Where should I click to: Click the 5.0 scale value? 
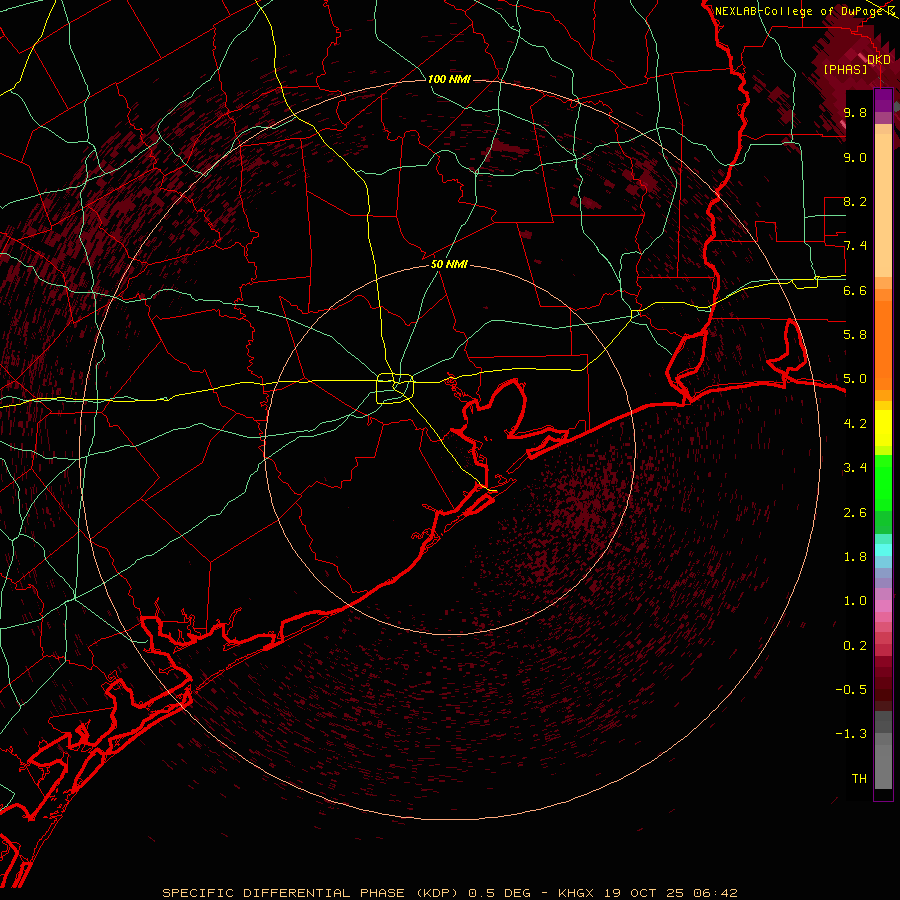[855, 379]
